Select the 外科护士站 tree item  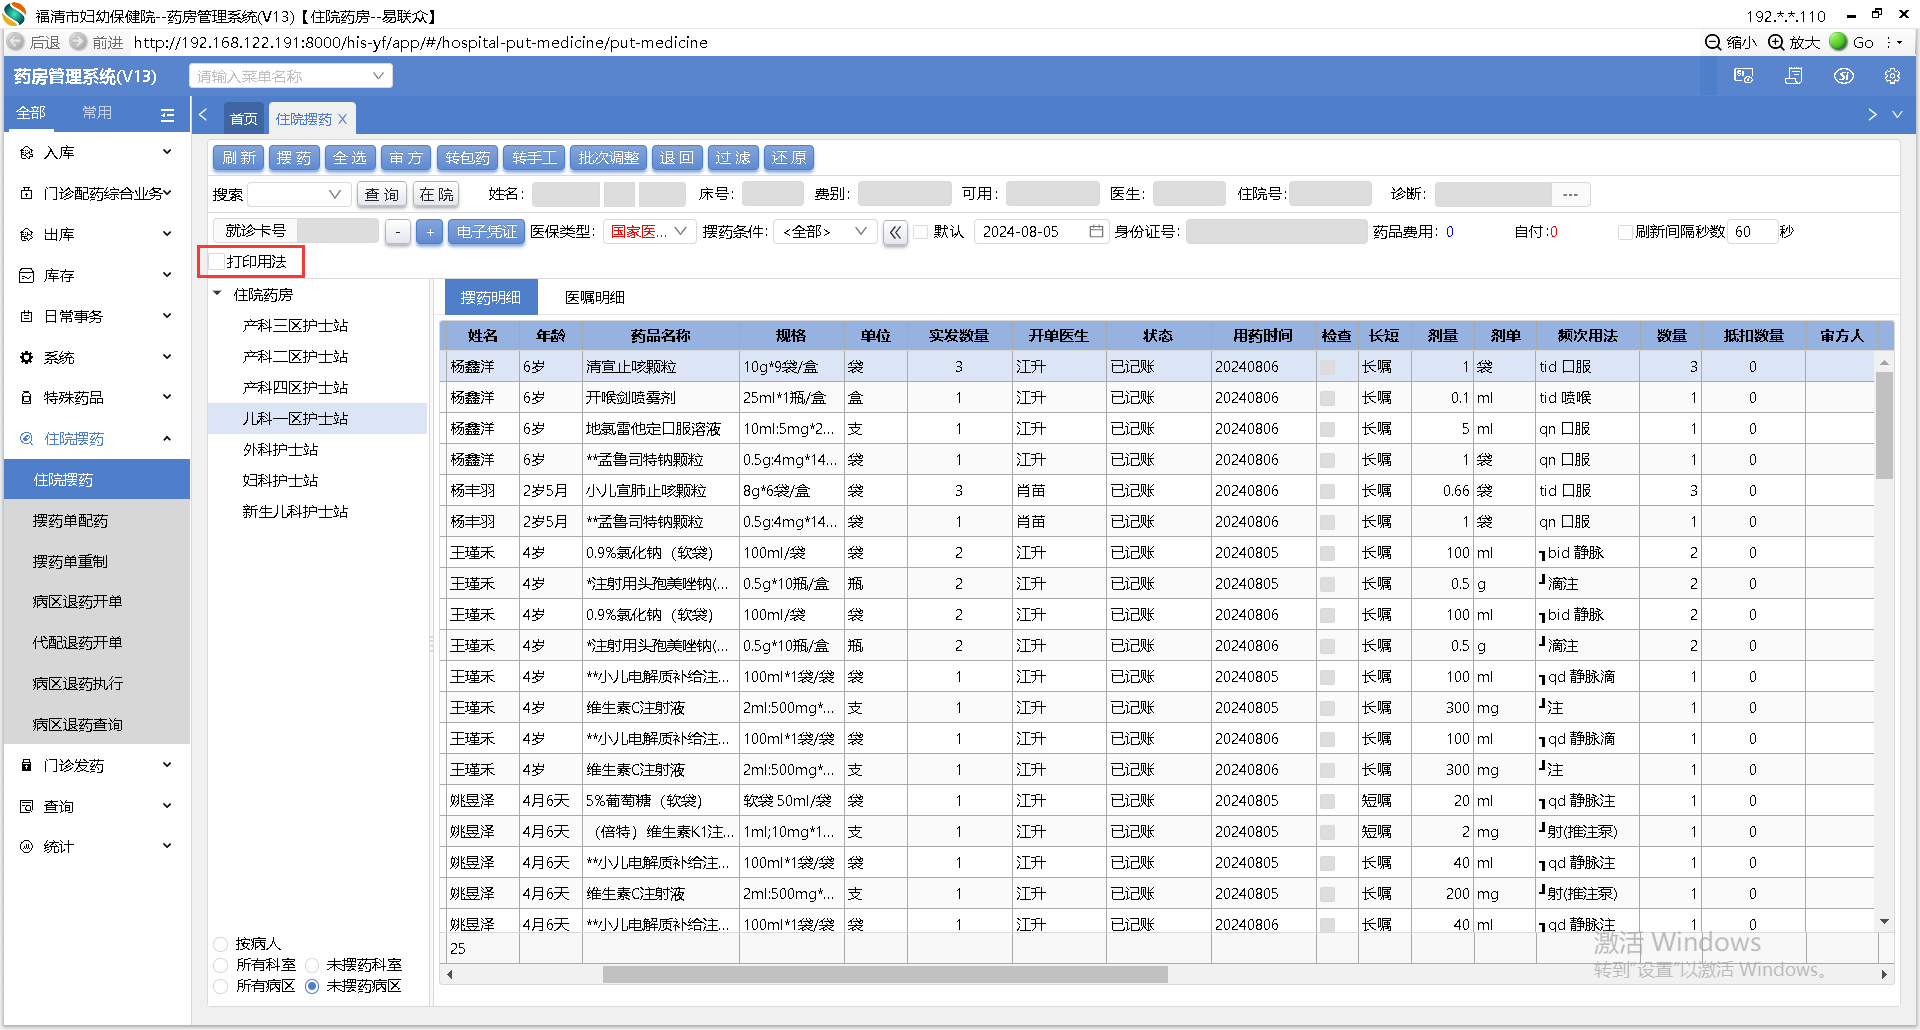tap(281, 450)
